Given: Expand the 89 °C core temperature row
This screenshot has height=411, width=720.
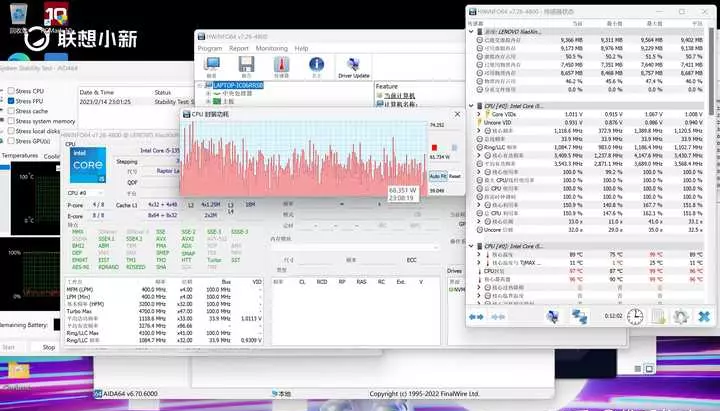Looking at the screenshot, I should click(x=479, y=254).
